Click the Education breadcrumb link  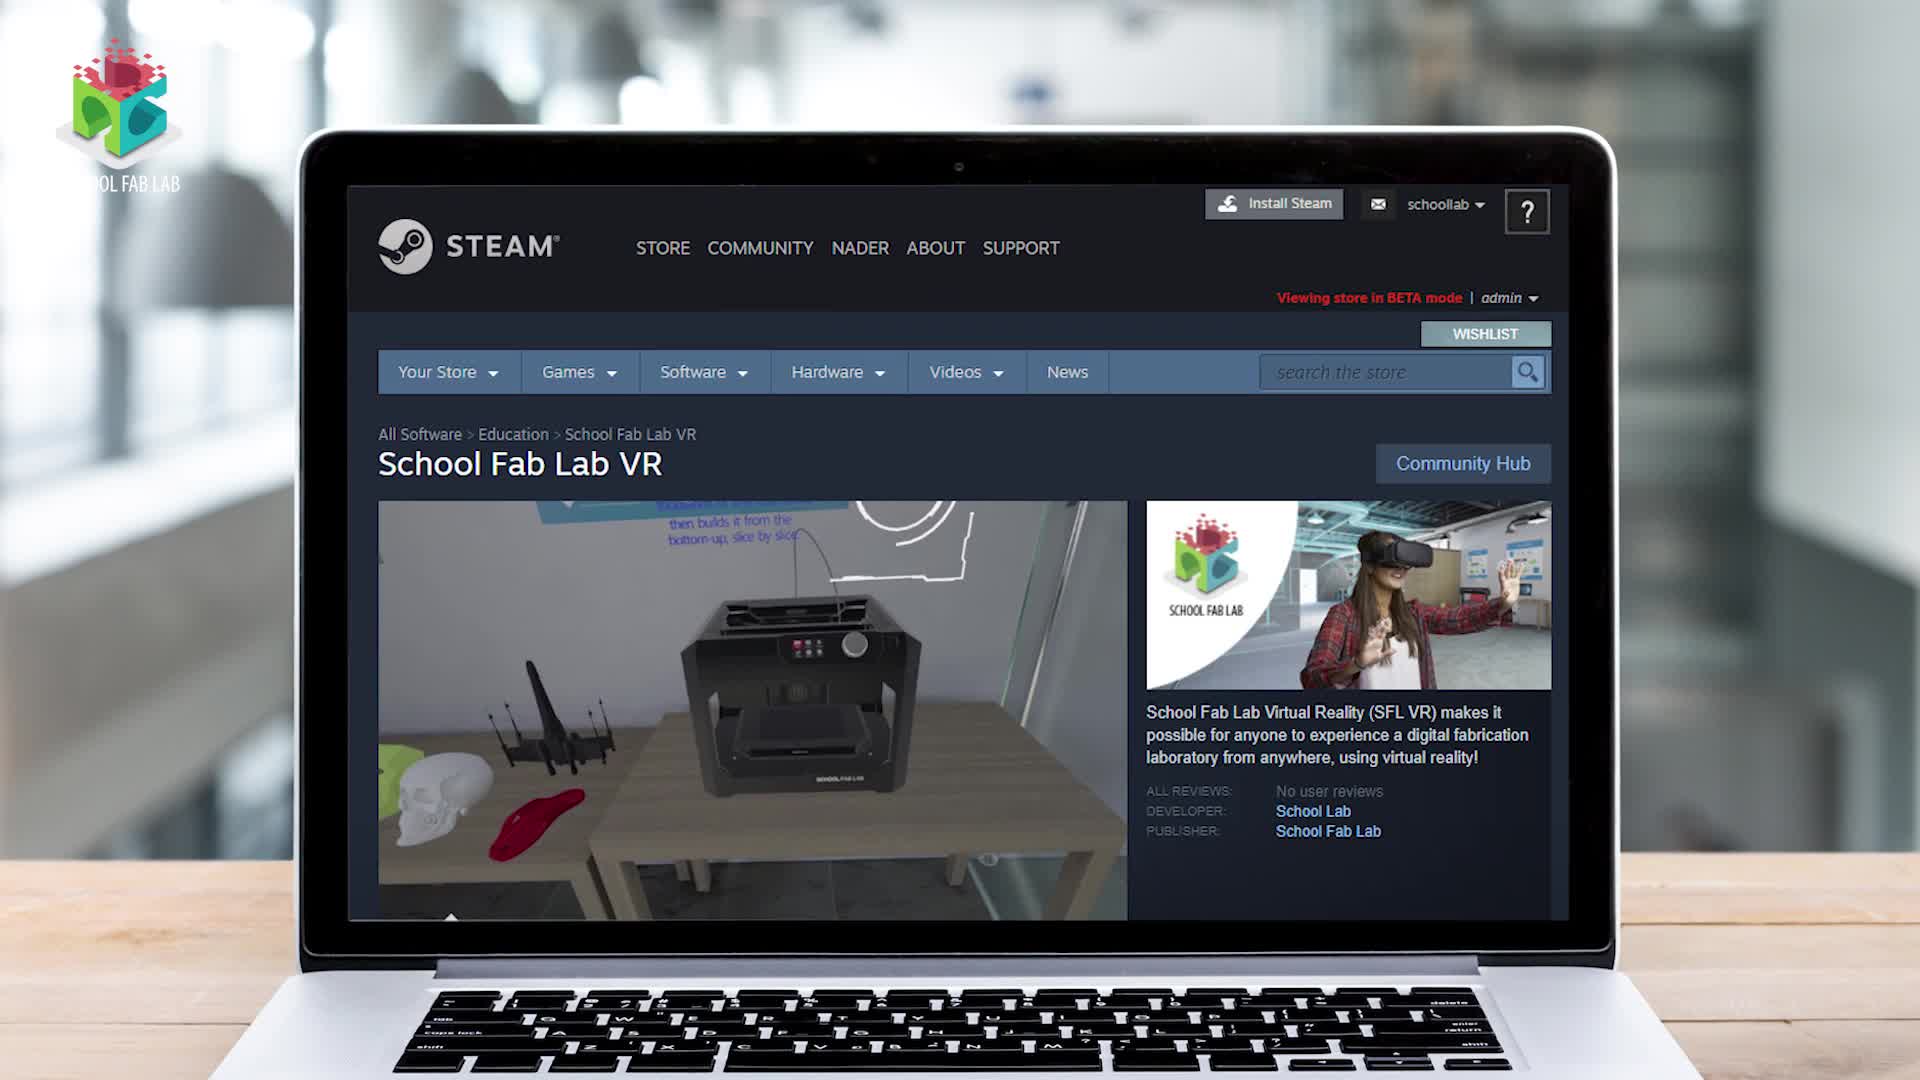pyautogui.click(x=513, y=434)
